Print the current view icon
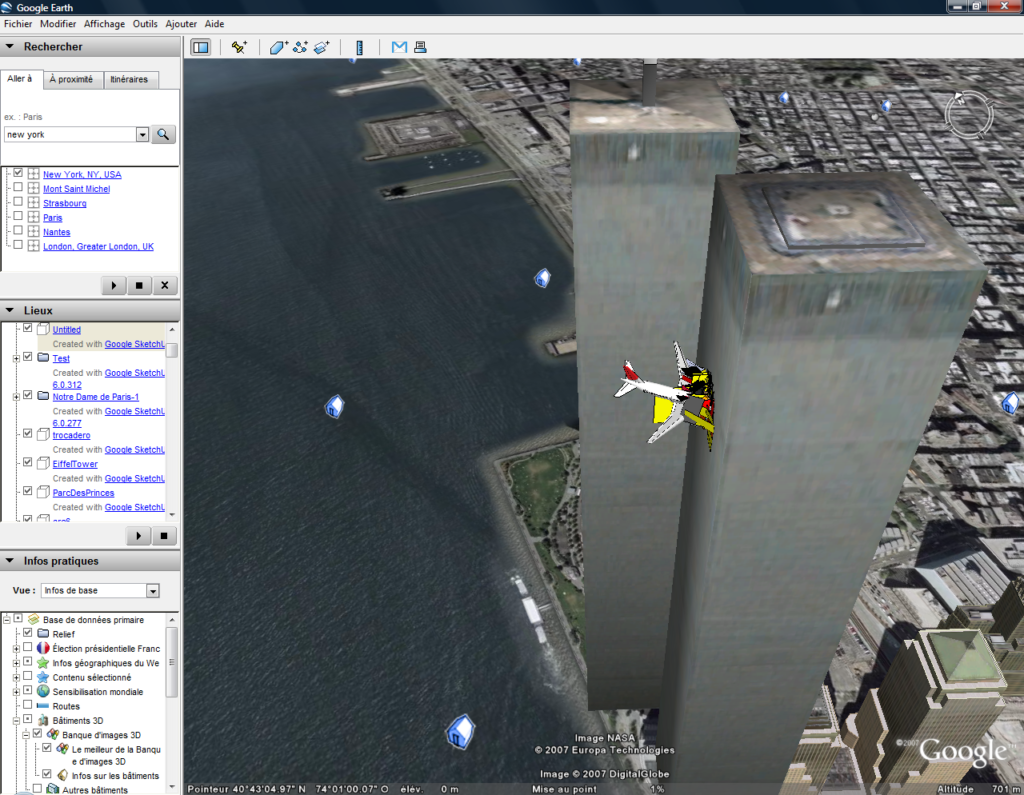1024x795 pixels. tap(421, 47)
